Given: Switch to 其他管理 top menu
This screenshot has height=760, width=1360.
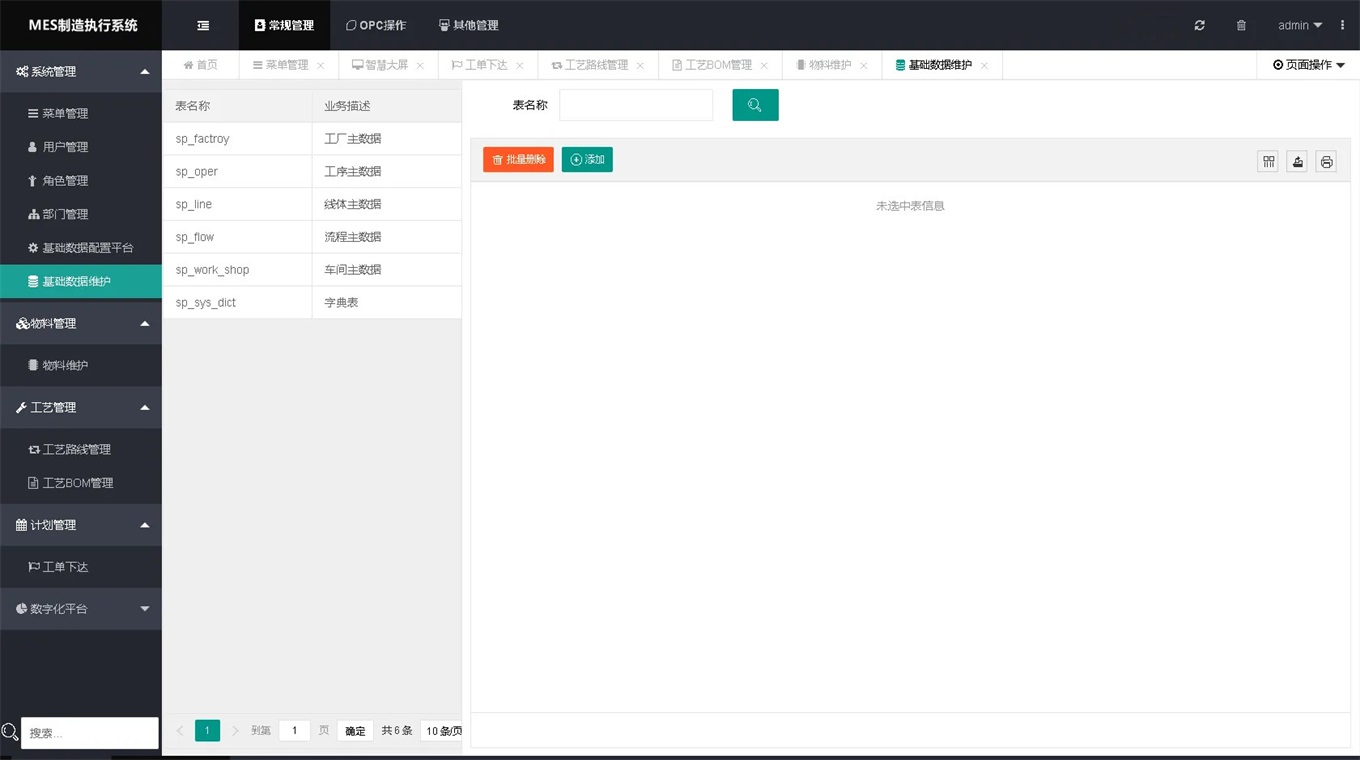Looking at the screenshot, I should pyautogui.click(x=468, y=25).
